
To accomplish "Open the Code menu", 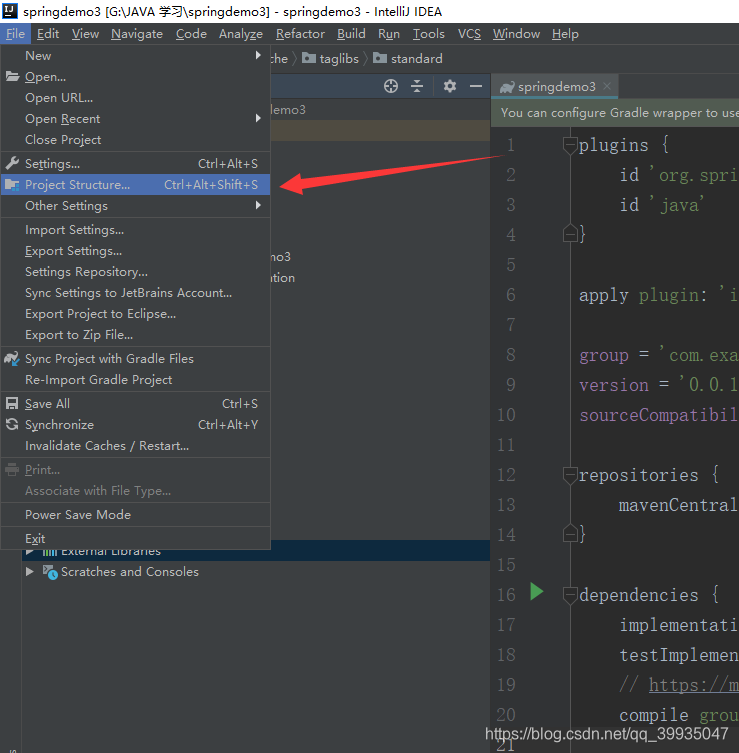I will click(x=191, y=34).
